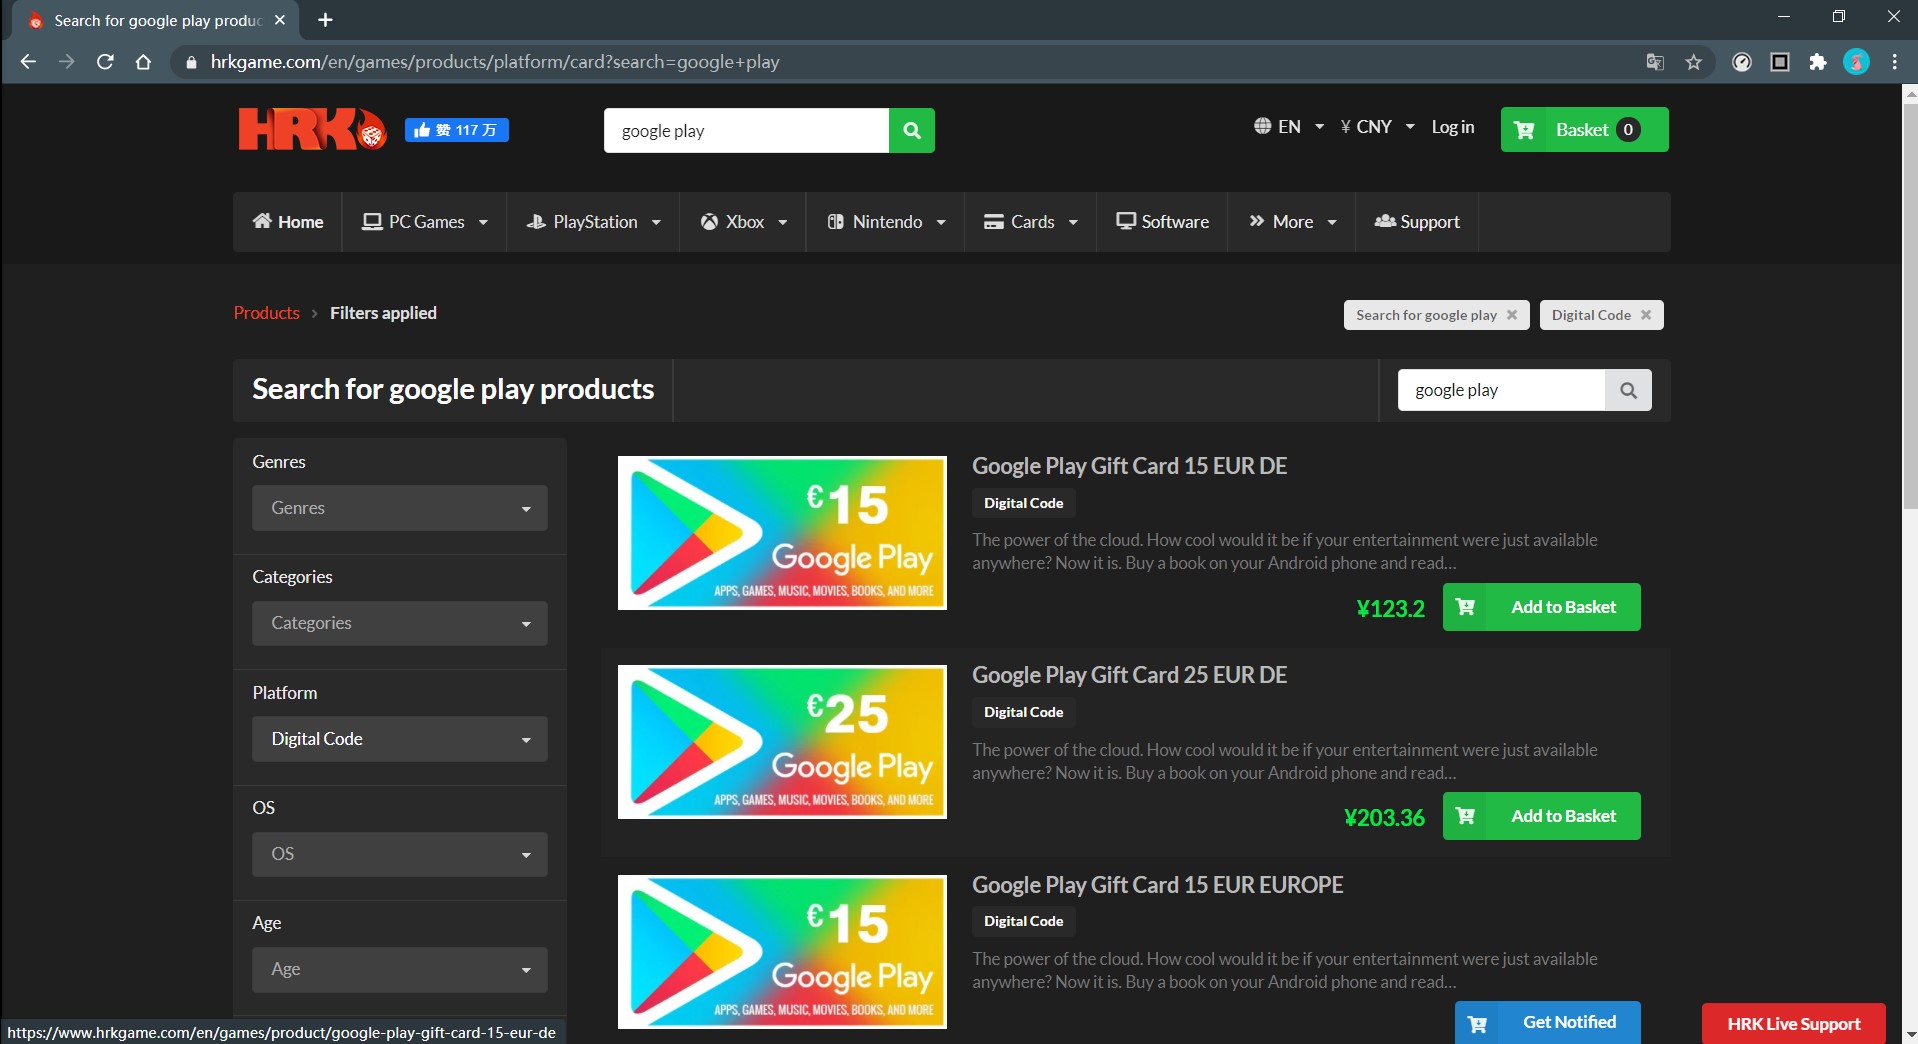Open 'Google Play Gift Card 15 EUR DE' title

tap(1129, 466)
